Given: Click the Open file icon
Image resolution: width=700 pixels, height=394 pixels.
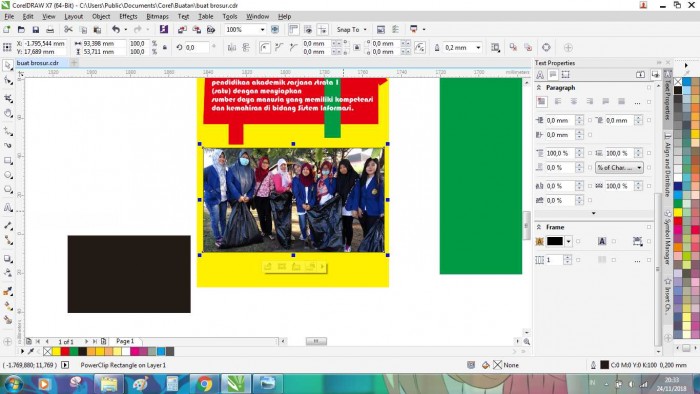Looking at the screenshot, I should click(x=21, y=29).
